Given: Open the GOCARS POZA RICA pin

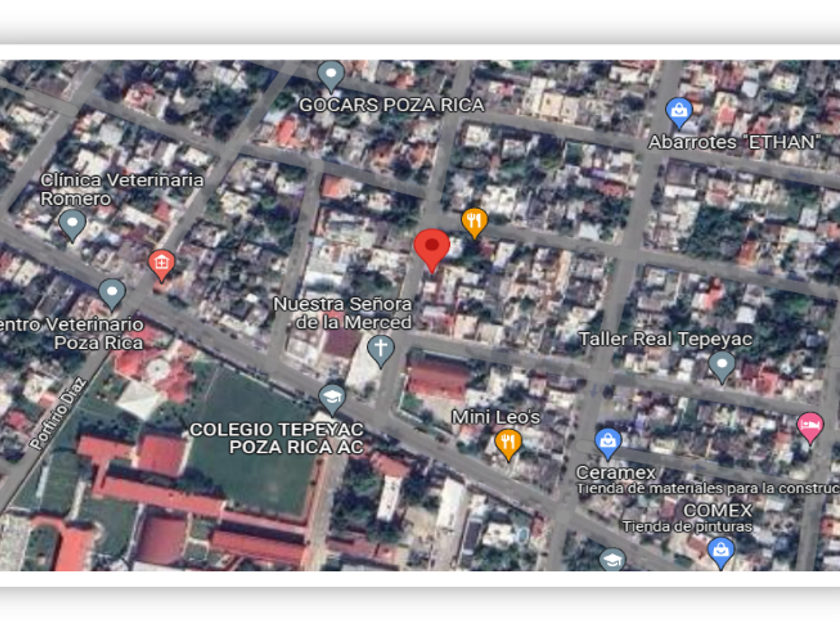Looking at the screenshot, I should (x=331, y=76).
